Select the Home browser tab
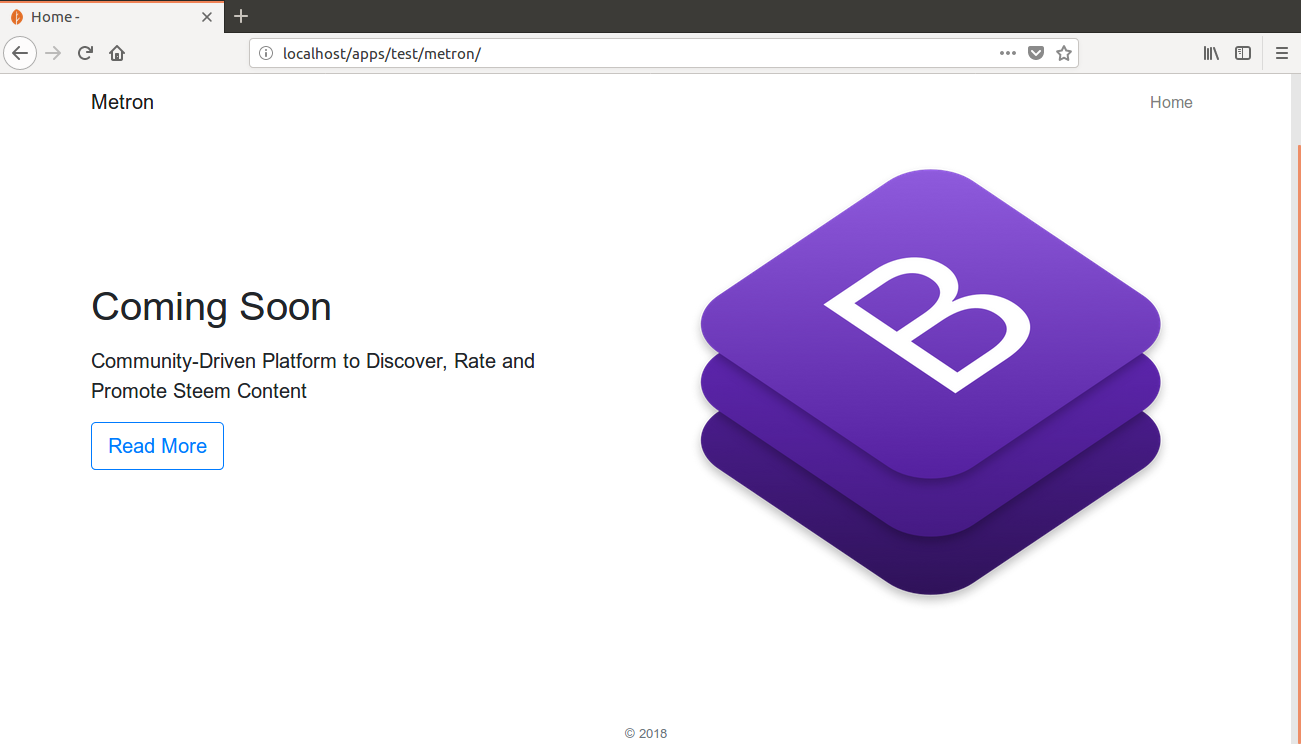 [x=112, y=17]
